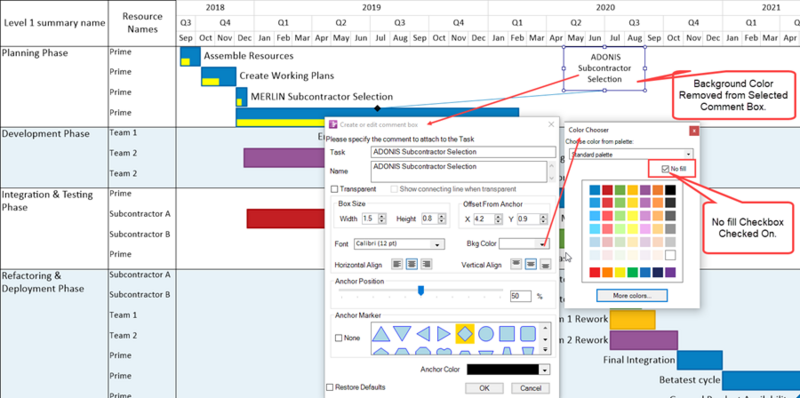Close the Create or edit comment box dialog

pyautogui.click(x=551, y=125)
